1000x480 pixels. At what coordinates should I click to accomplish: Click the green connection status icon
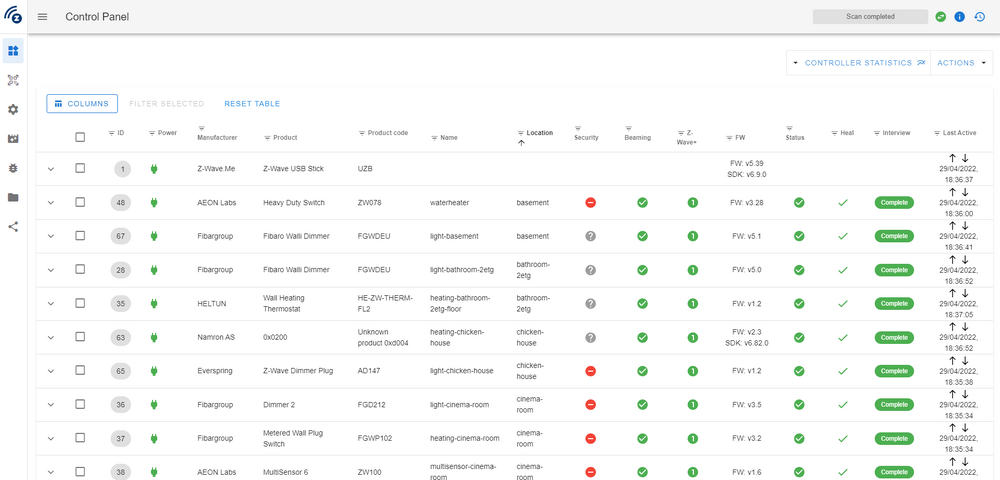(x=940, y=17)
